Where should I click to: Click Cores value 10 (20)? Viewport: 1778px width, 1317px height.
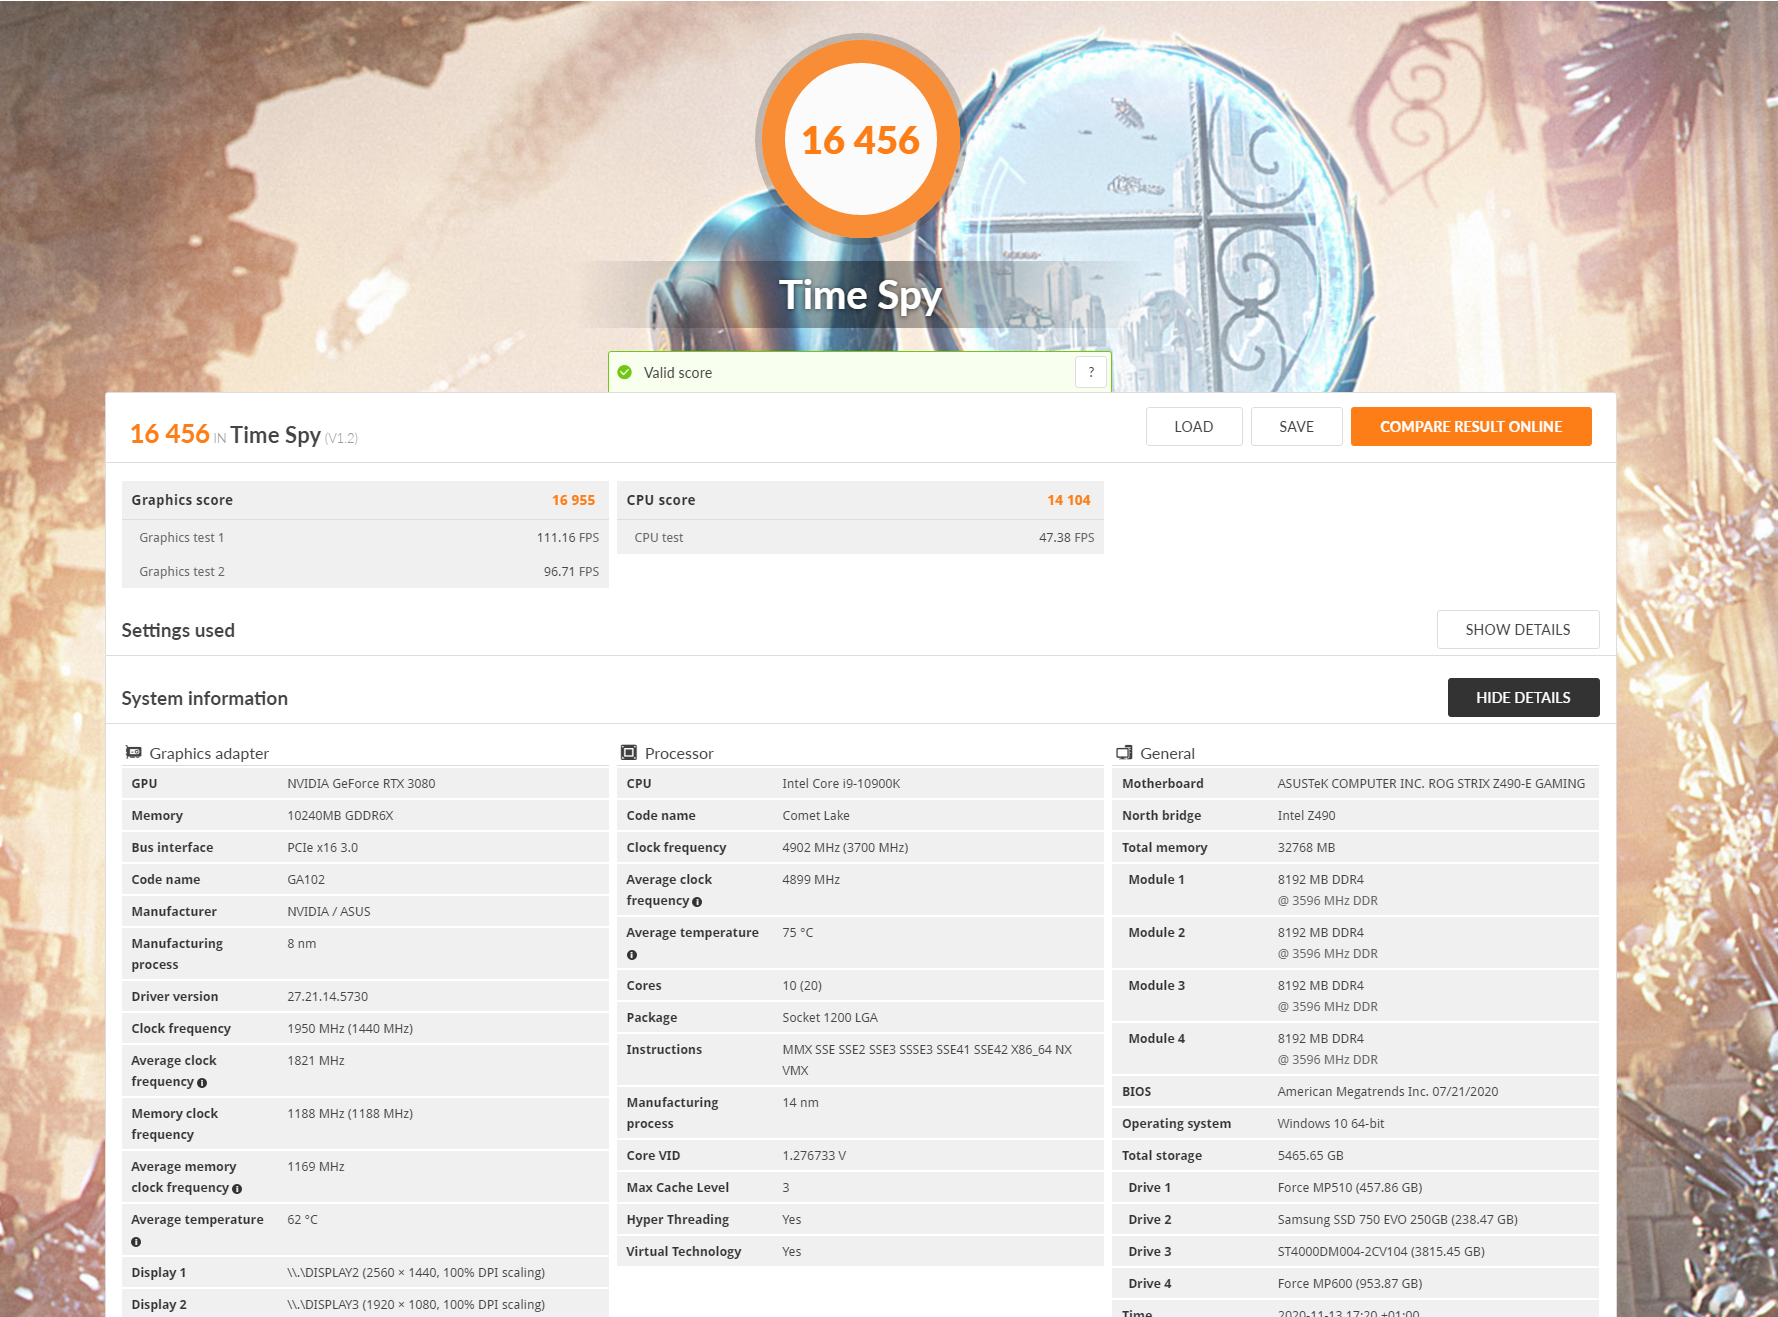(802, 986)
